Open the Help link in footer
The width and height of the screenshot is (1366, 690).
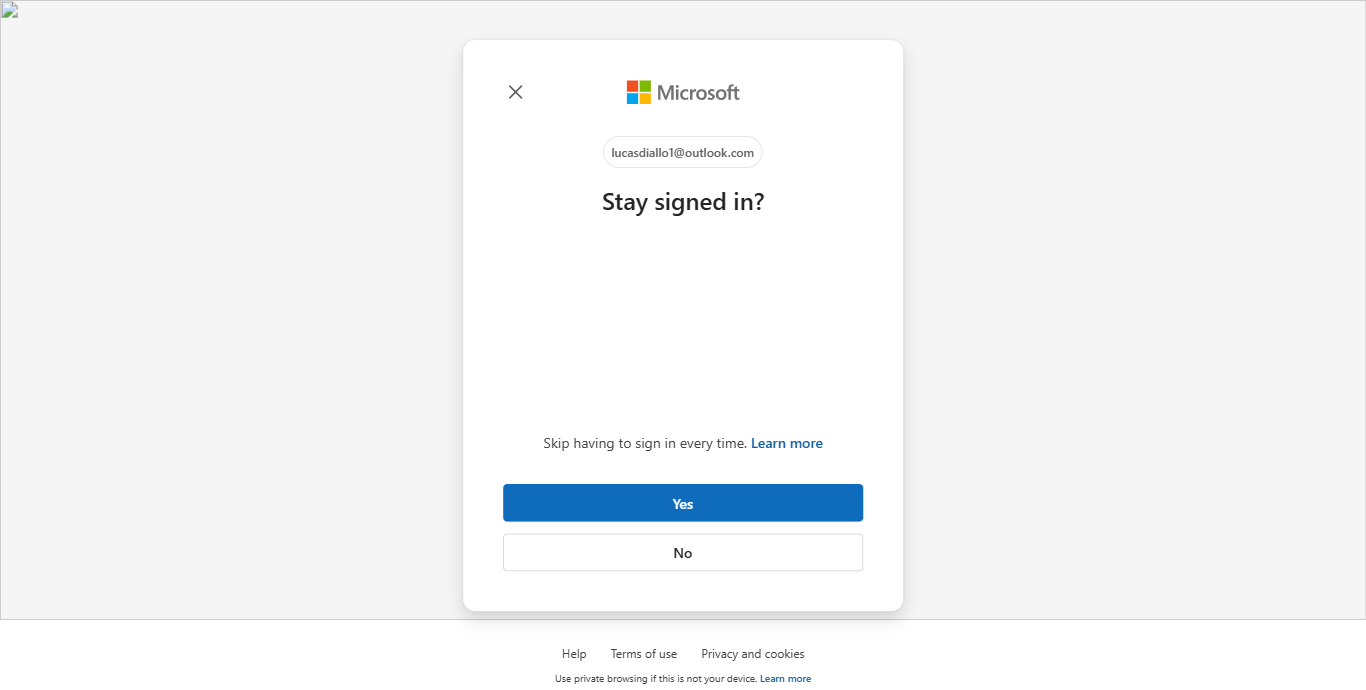tap(574, 654)
